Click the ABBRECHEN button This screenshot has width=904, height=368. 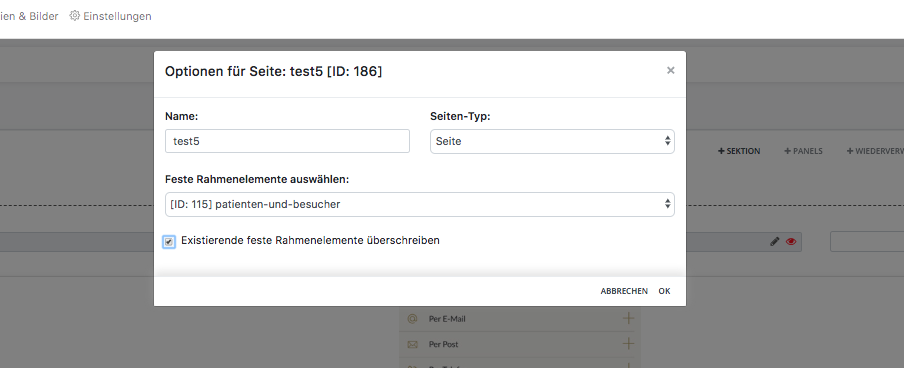[624, 291]
